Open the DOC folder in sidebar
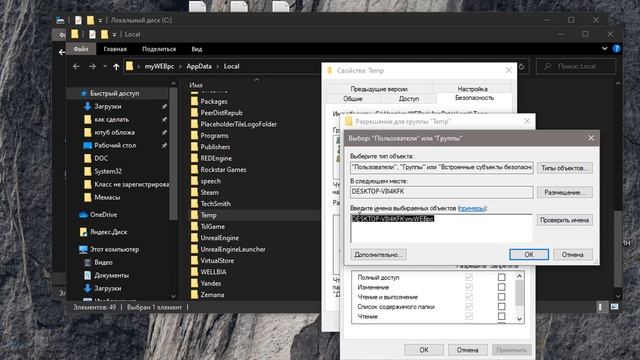The height and width of the screenshot is (360, 640). coord(101,158)
